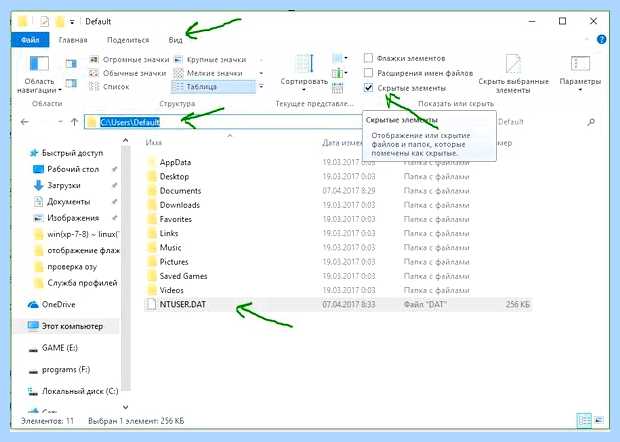Screen dimensions: 620x442
Task: Click the address bar path field
Action: point(221,122)
